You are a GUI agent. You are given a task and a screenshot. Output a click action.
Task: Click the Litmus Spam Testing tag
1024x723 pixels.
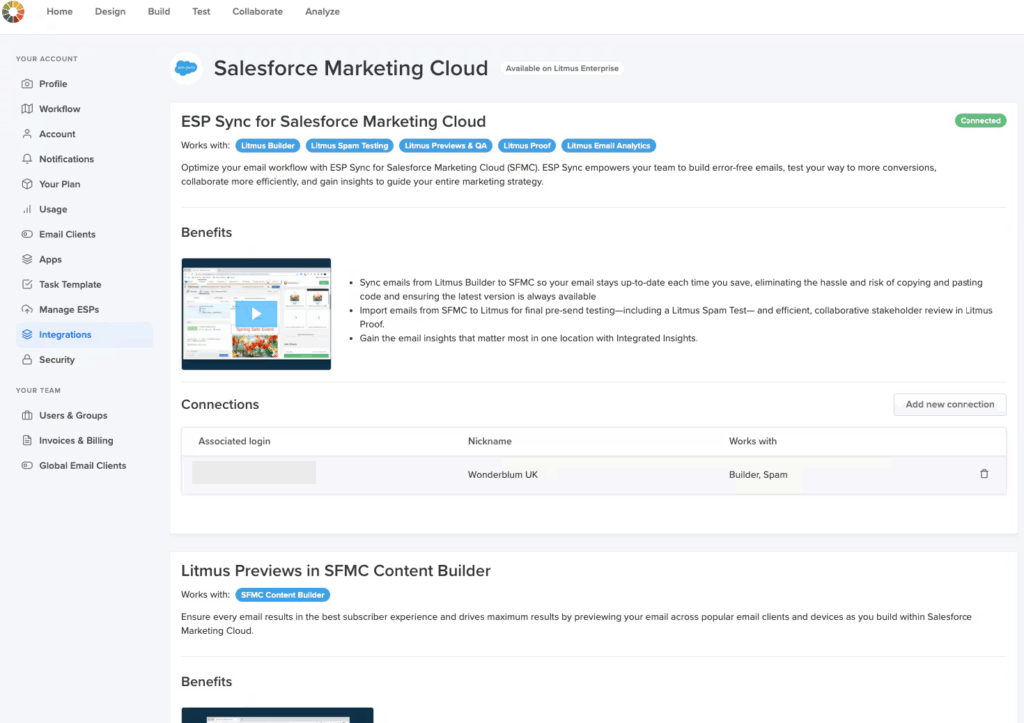click(x=349, y=146)
